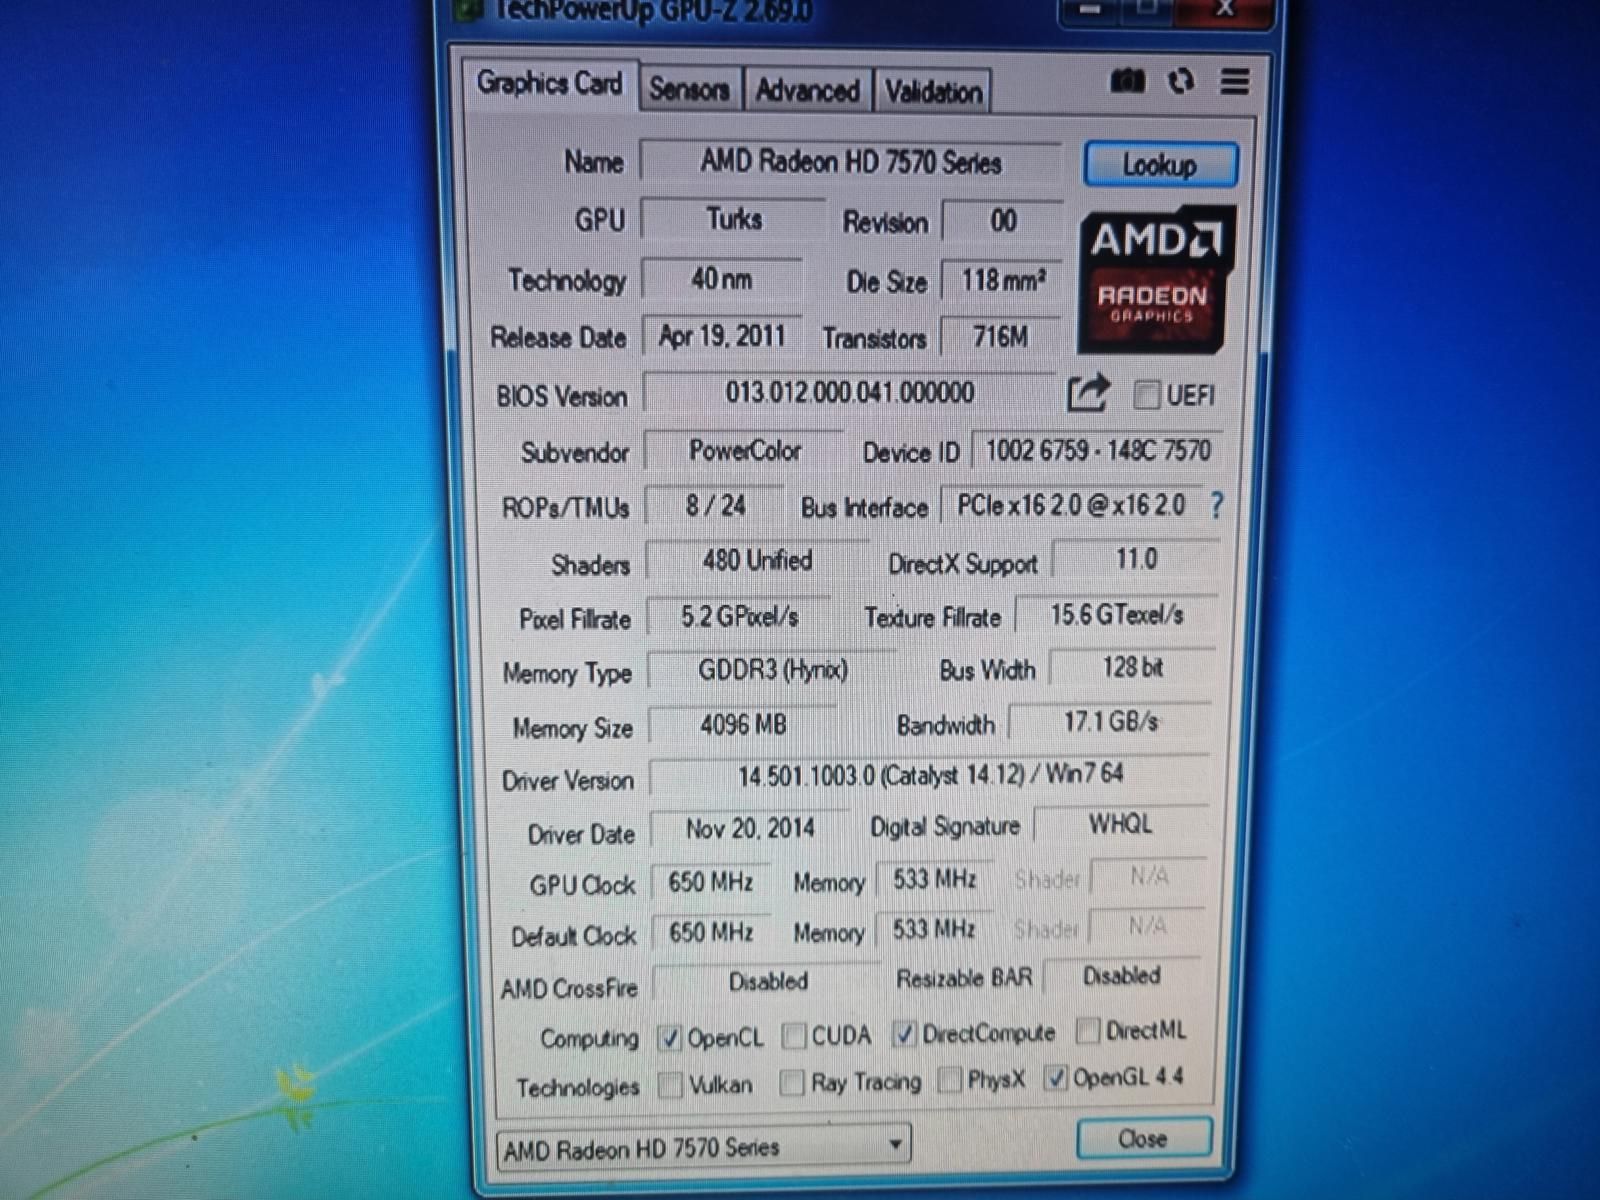Click the Bandwidth value 17.1 GB/s
1600x1200 pixels.
(1110, 722)
